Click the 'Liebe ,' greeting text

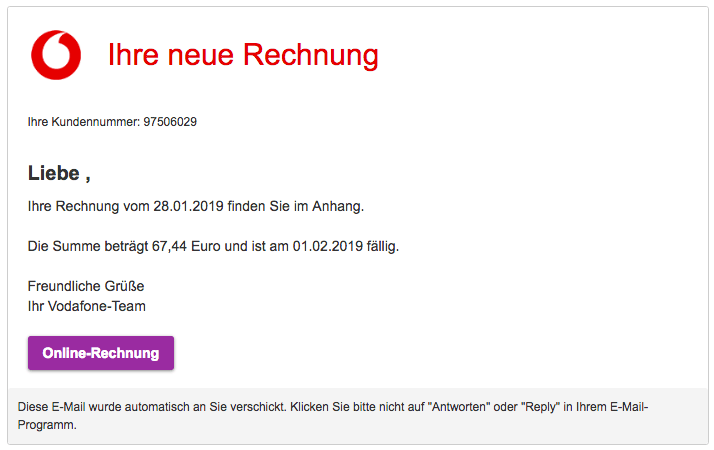(x=59, y=174)
